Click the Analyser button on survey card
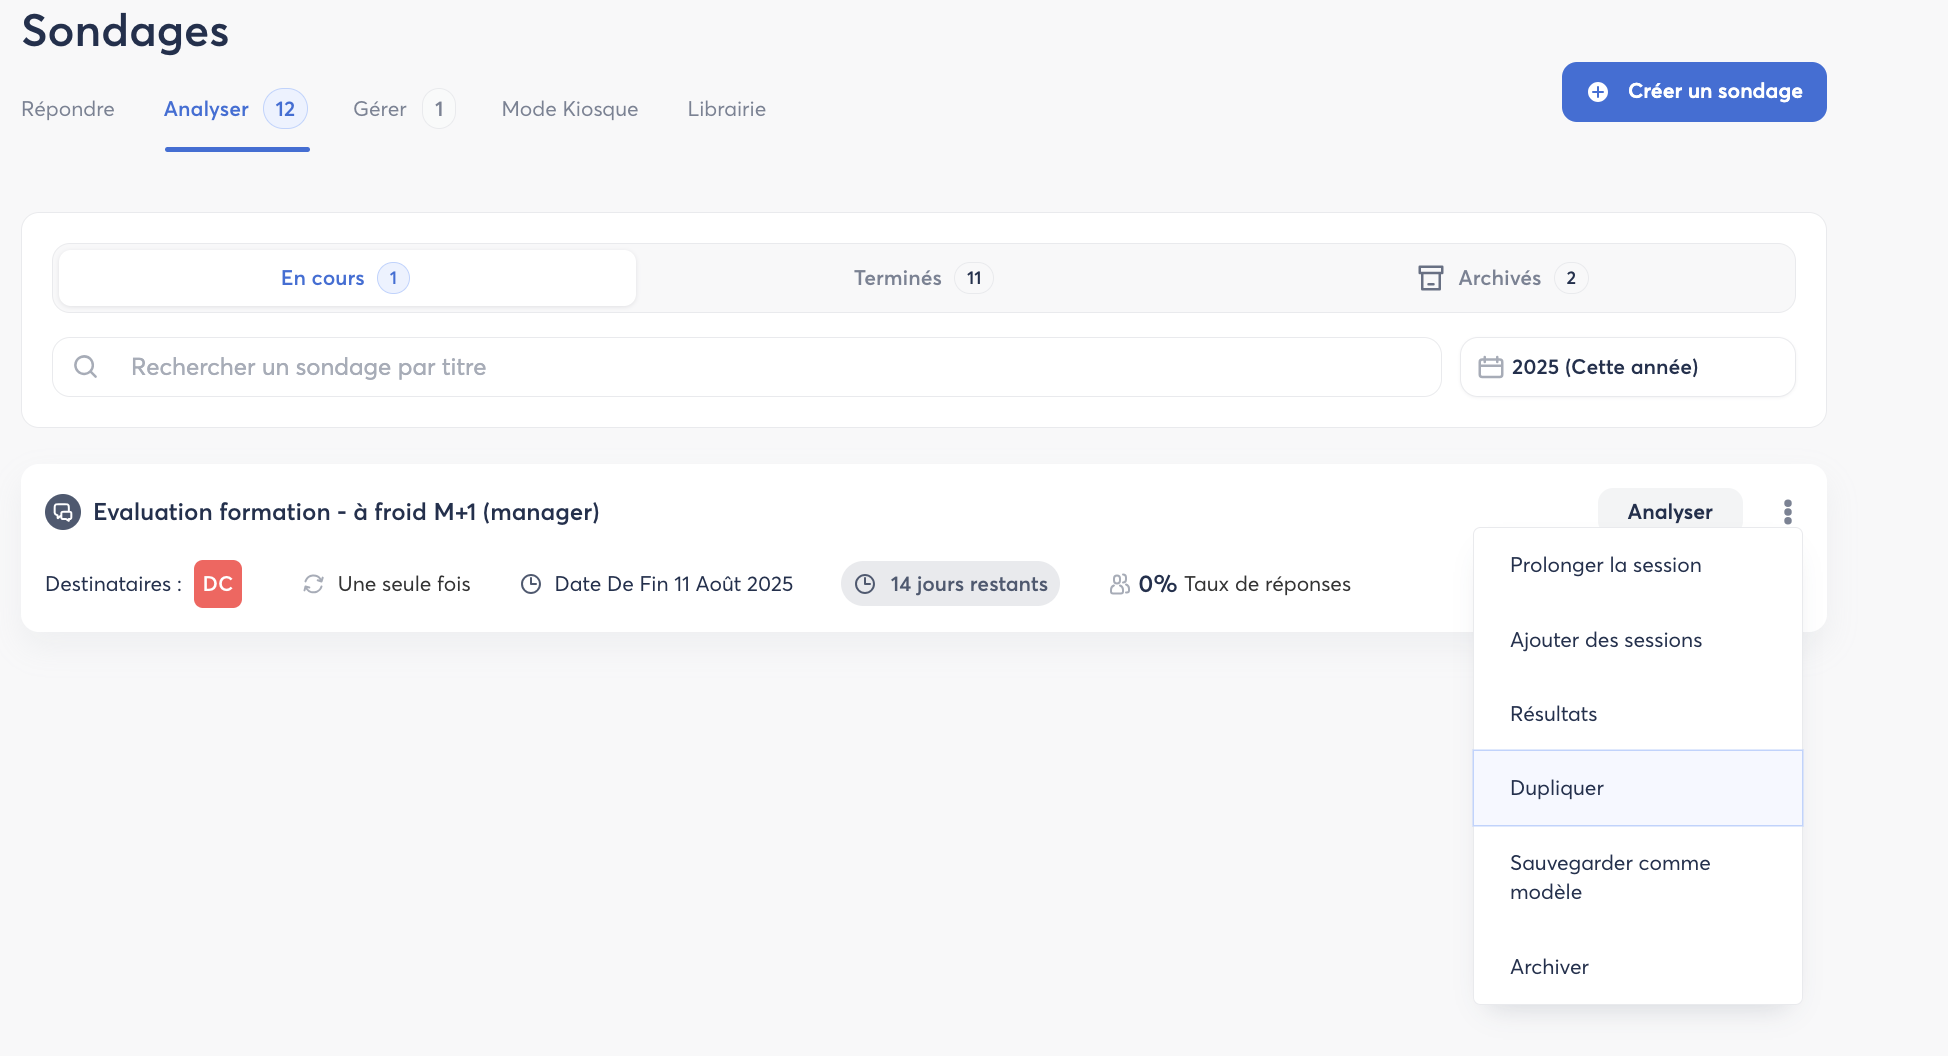The height and width of the screenshot is (1056, 1948). [1669, 512]
